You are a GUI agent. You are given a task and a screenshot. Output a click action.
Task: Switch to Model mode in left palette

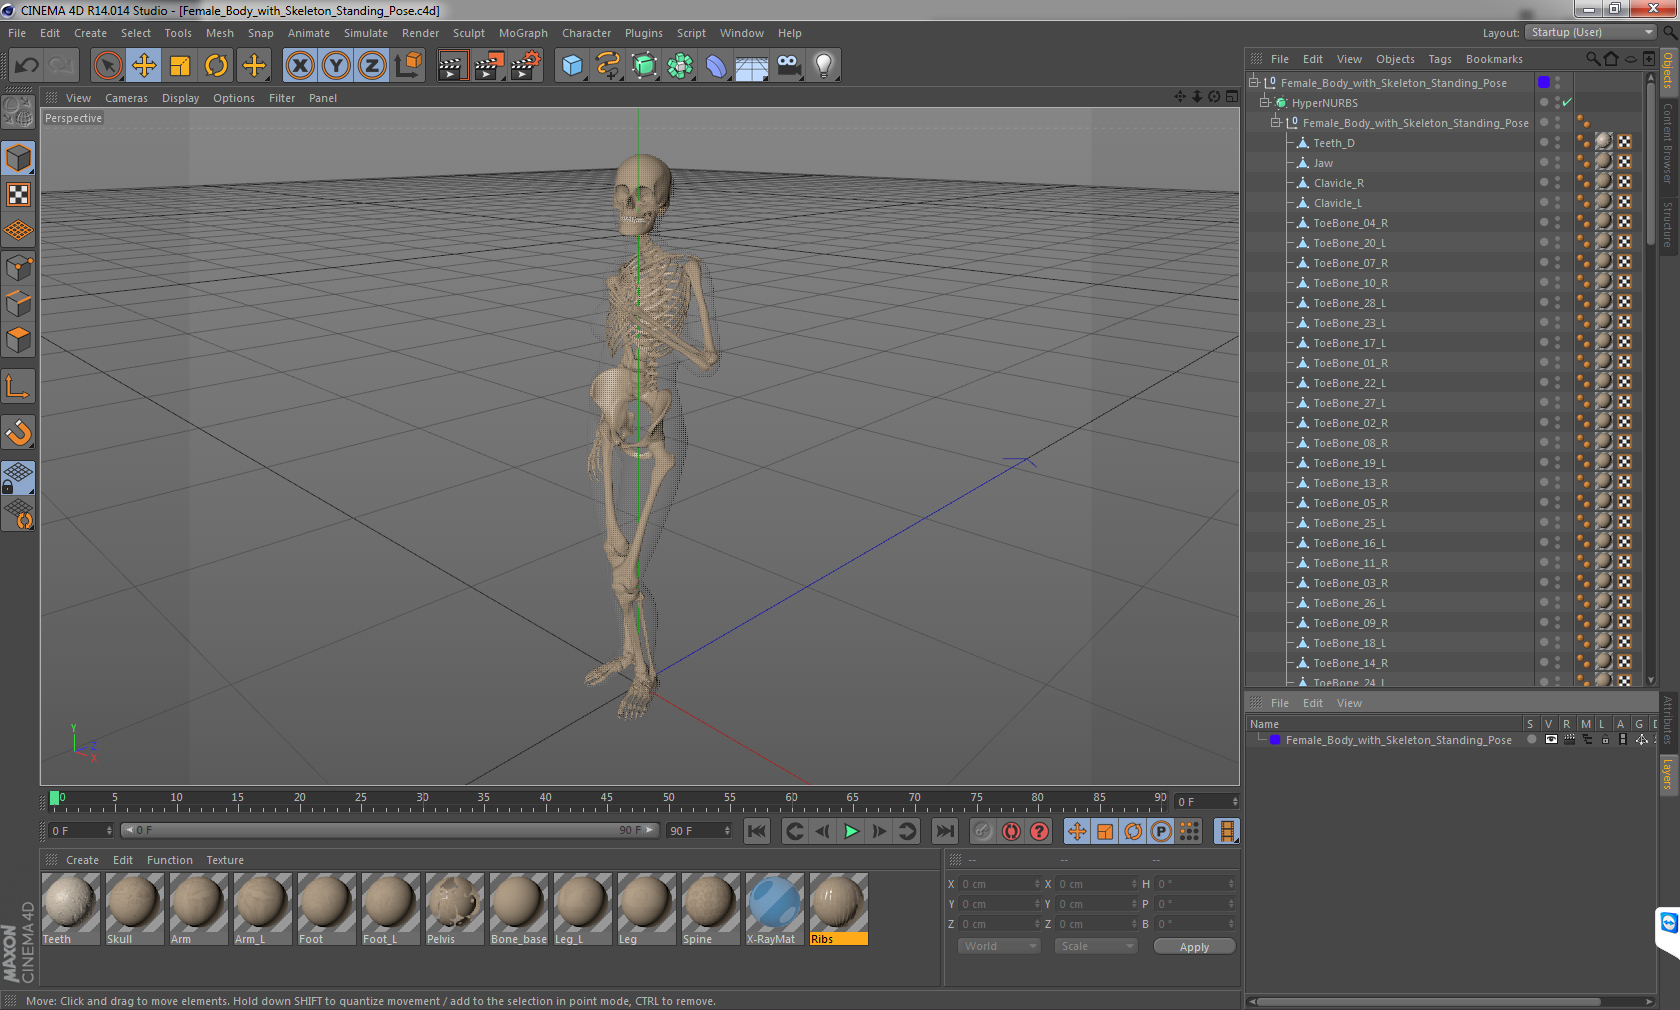19,159
